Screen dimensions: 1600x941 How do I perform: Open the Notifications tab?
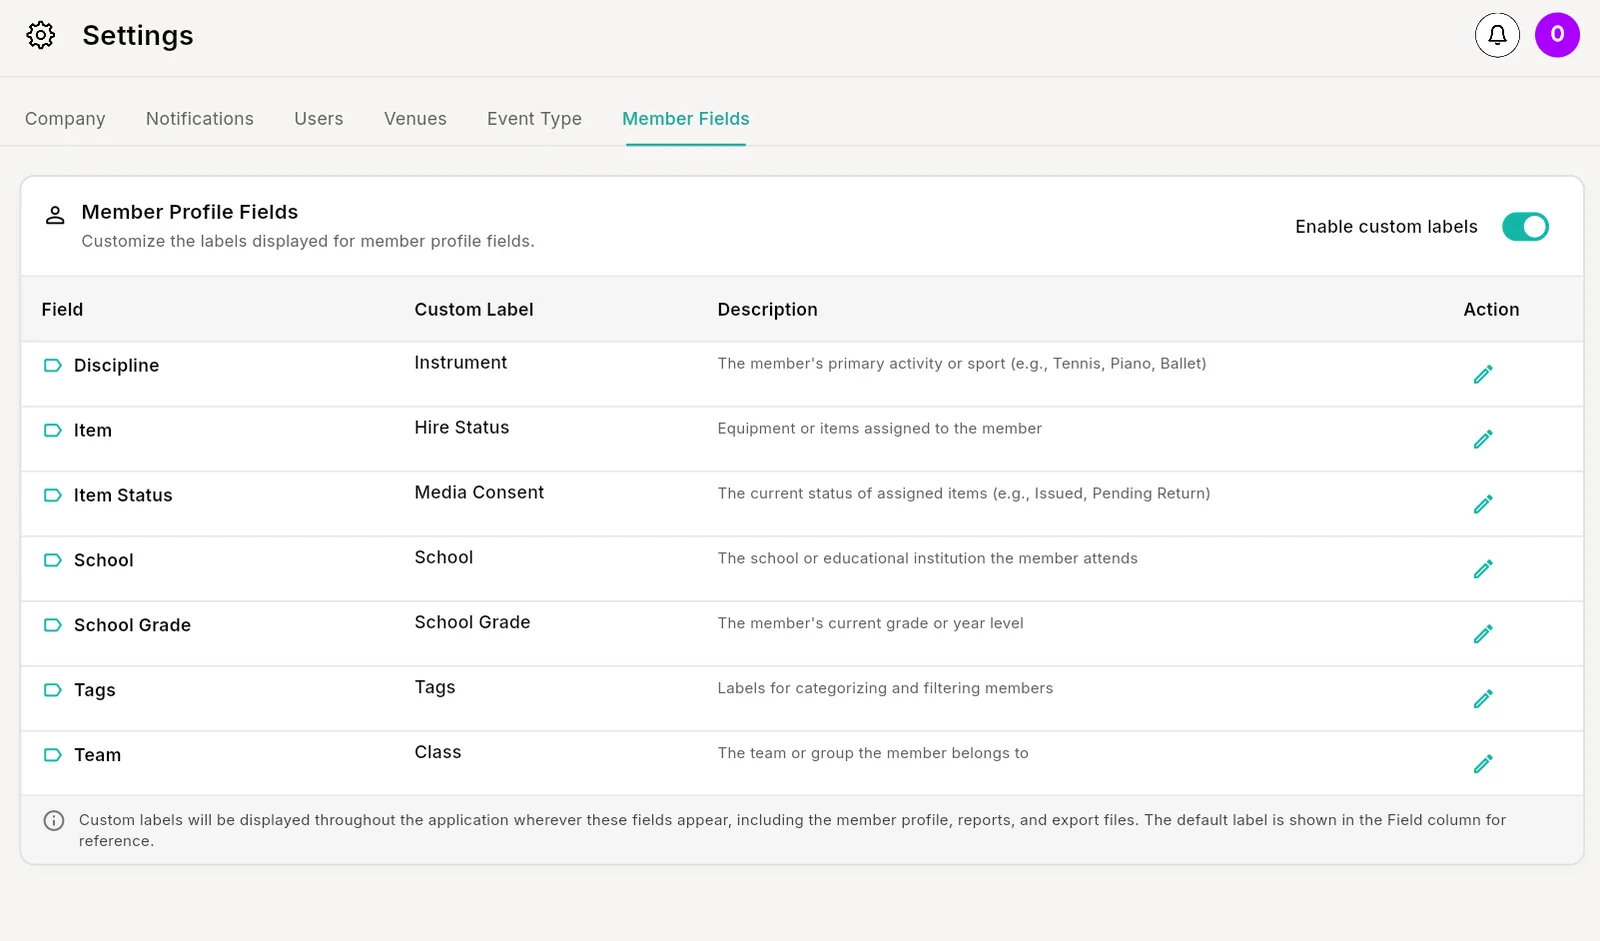tap(200, 119)
